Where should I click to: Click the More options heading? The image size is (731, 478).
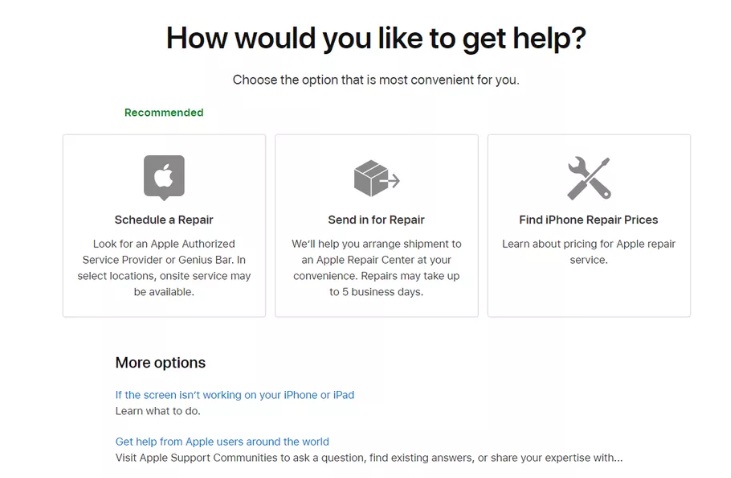point(160,363)
